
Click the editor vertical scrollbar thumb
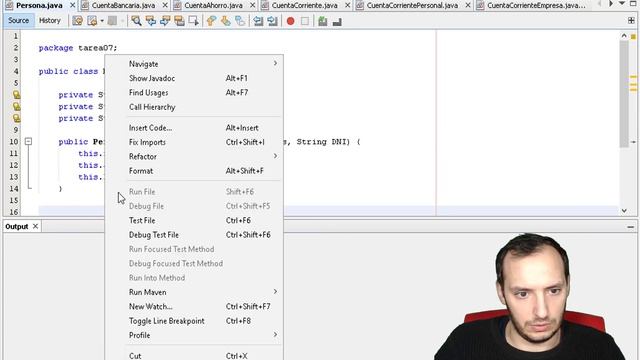[x=624, y=94]
